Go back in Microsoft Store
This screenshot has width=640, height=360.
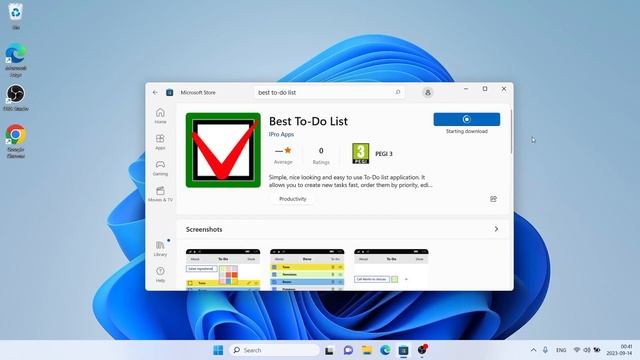(155, 93)
